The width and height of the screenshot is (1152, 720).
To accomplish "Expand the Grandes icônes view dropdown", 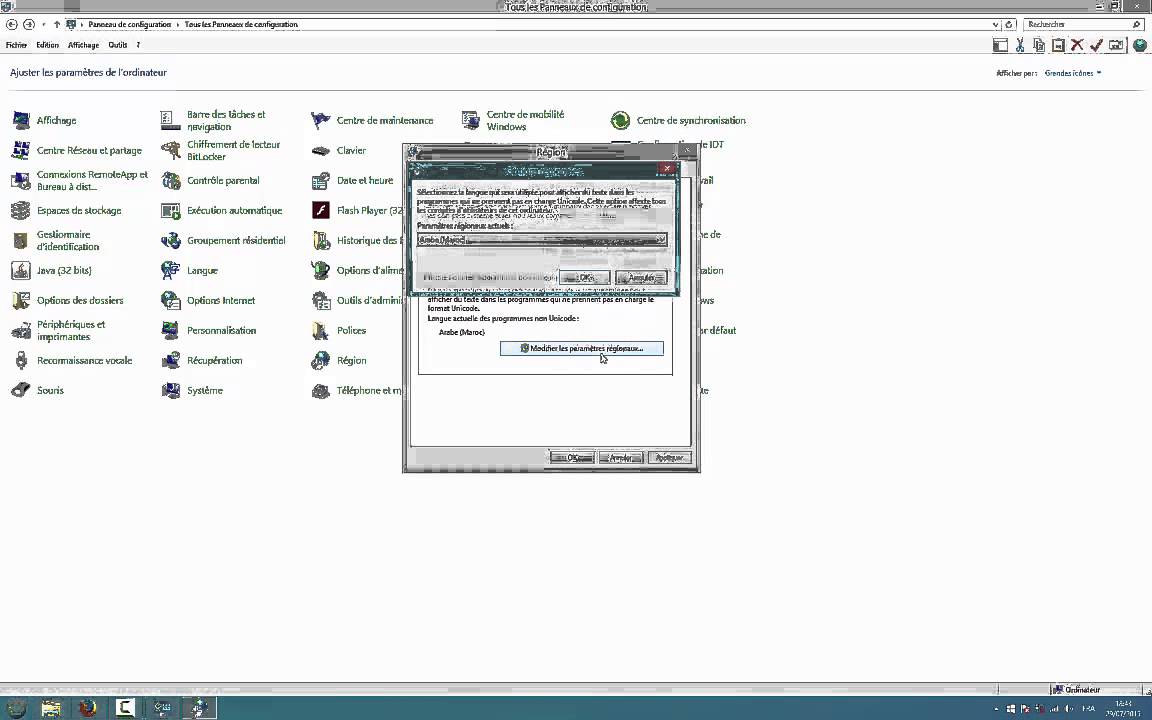I will pos(1073,73).
